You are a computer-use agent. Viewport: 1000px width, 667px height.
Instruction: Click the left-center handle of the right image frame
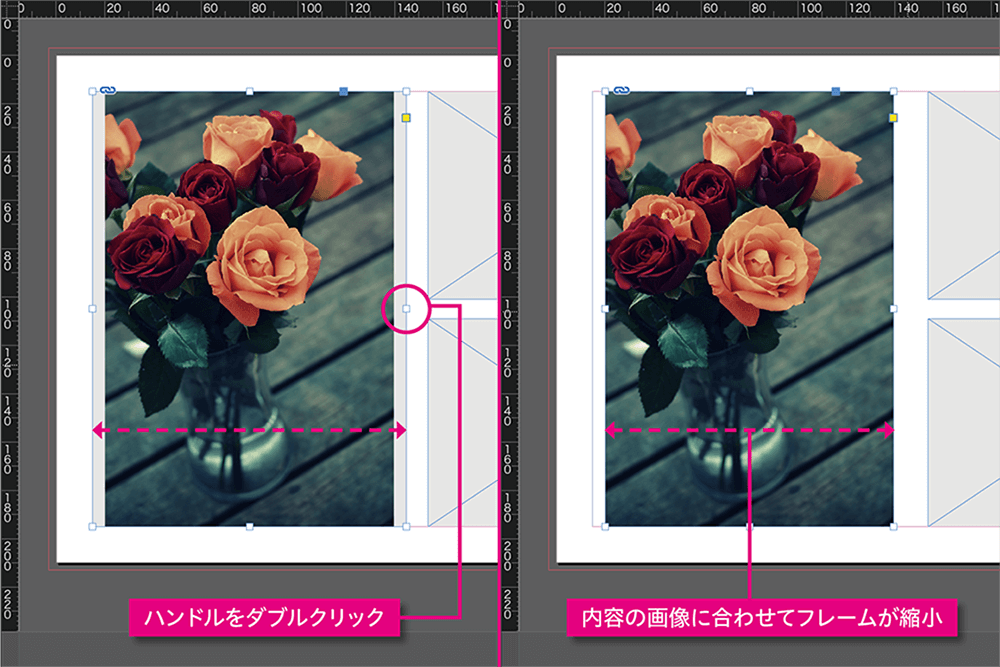(603, 310)
